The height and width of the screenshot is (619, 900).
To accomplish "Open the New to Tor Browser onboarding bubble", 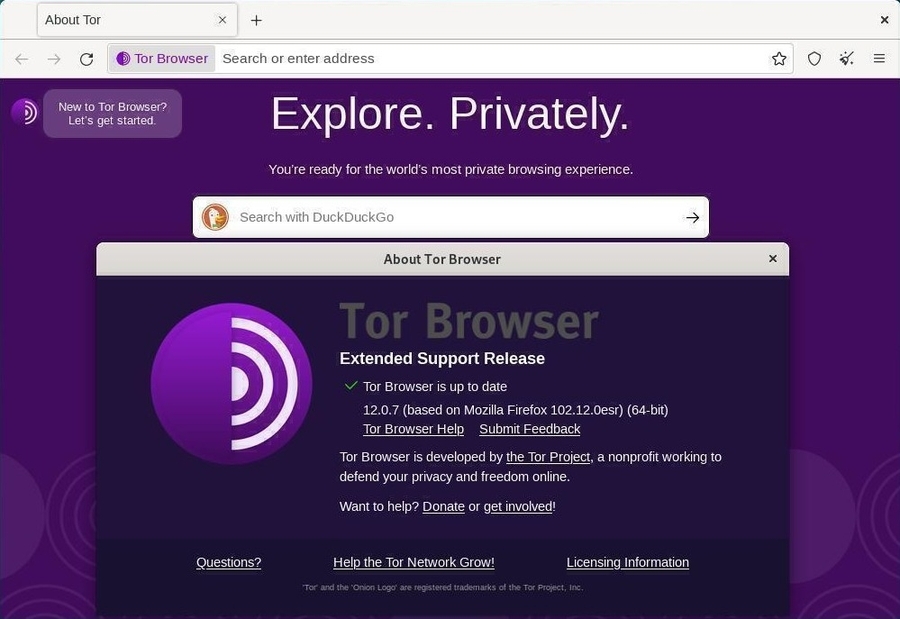I will pyautogui.click(x=112, y=114).
